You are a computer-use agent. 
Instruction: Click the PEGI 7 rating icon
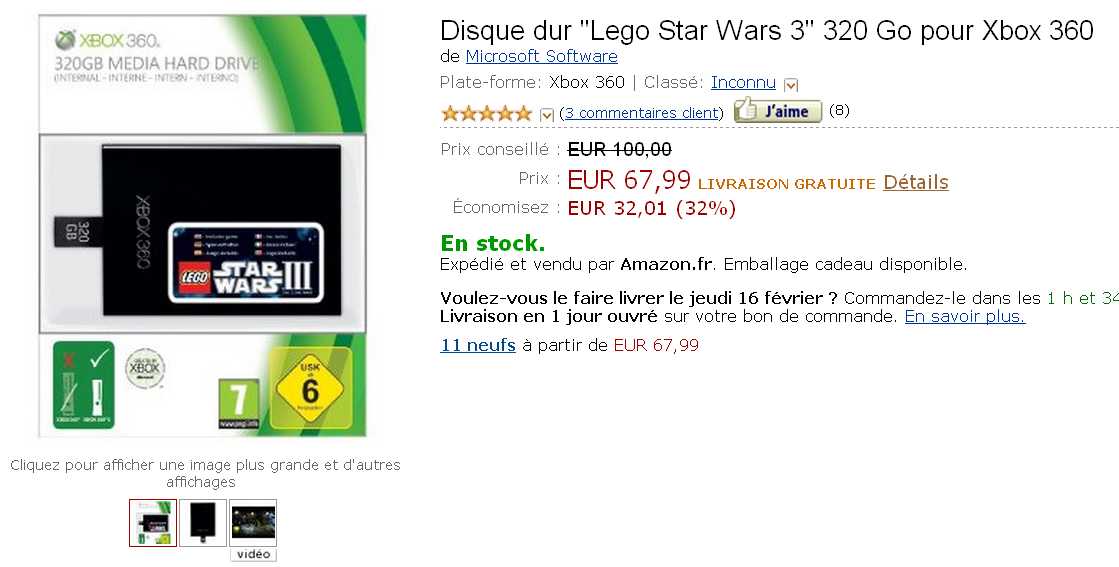point(238,404)
